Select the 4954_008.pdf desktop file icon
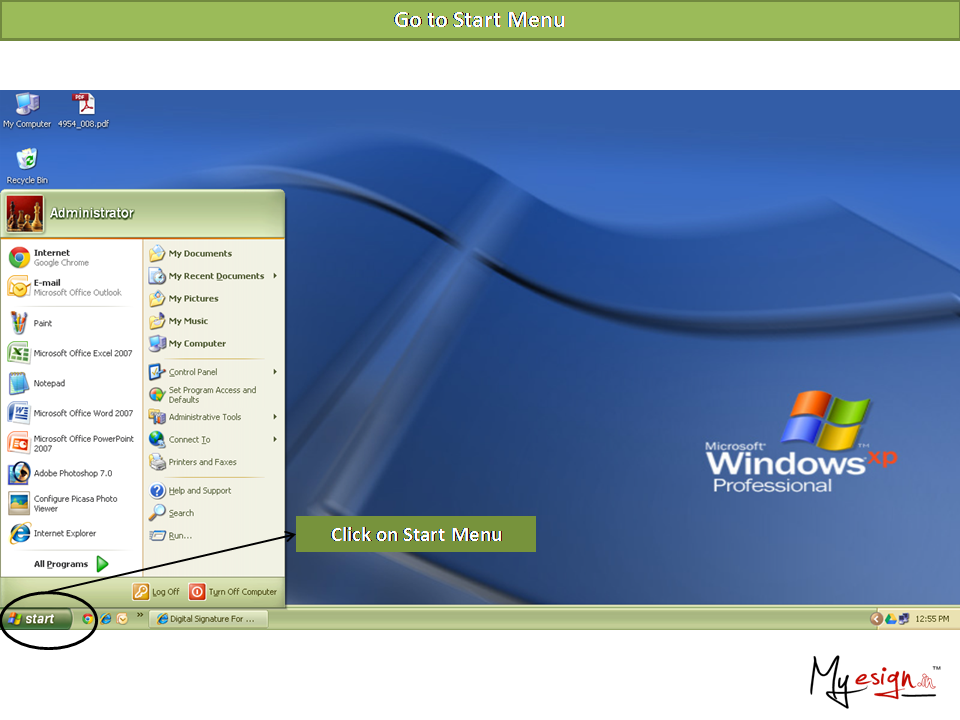960x720 pixels. [83, 106]
